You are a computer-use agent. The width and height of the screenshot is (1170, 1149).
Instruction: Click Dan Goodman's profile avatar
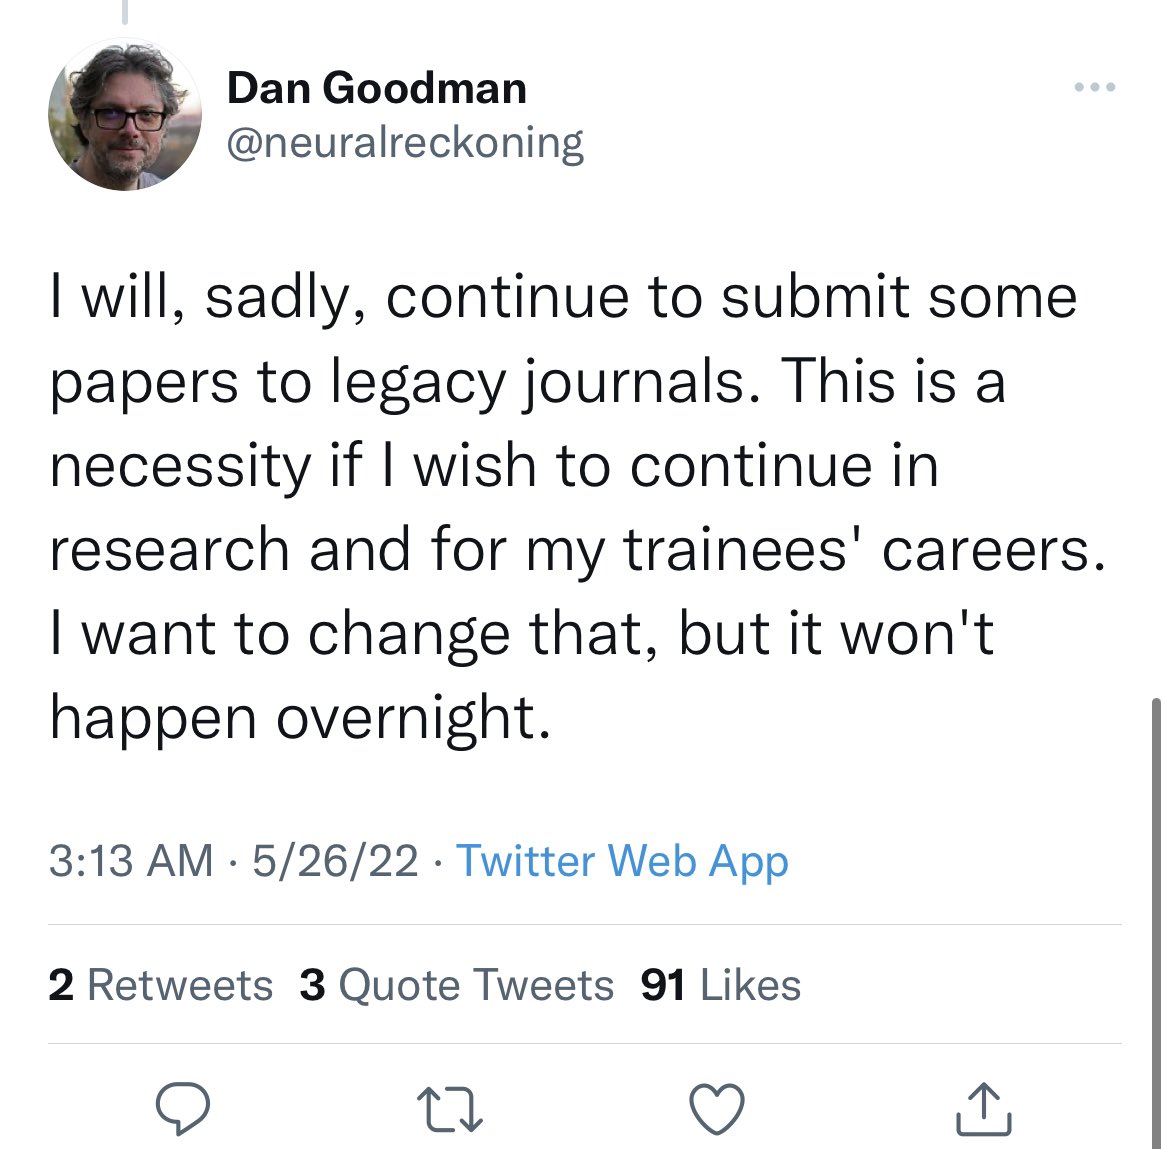tap(125, 115)
